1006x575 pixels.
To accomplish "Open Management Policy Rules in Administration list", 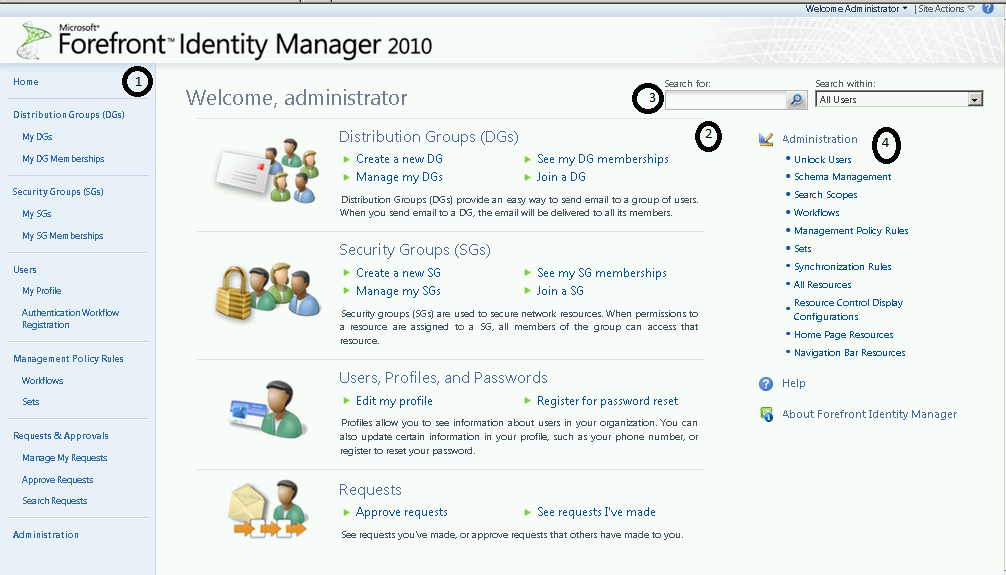I will pyautogui.click(x=851, y=230).
